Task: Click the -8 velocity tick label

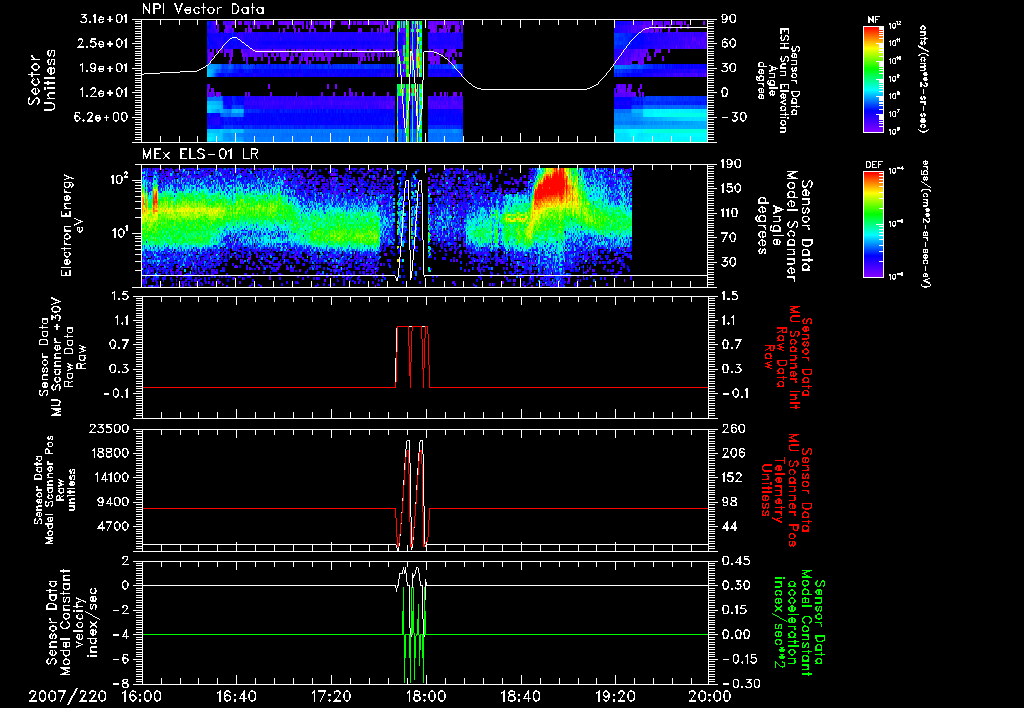Action: coord(121,684)
